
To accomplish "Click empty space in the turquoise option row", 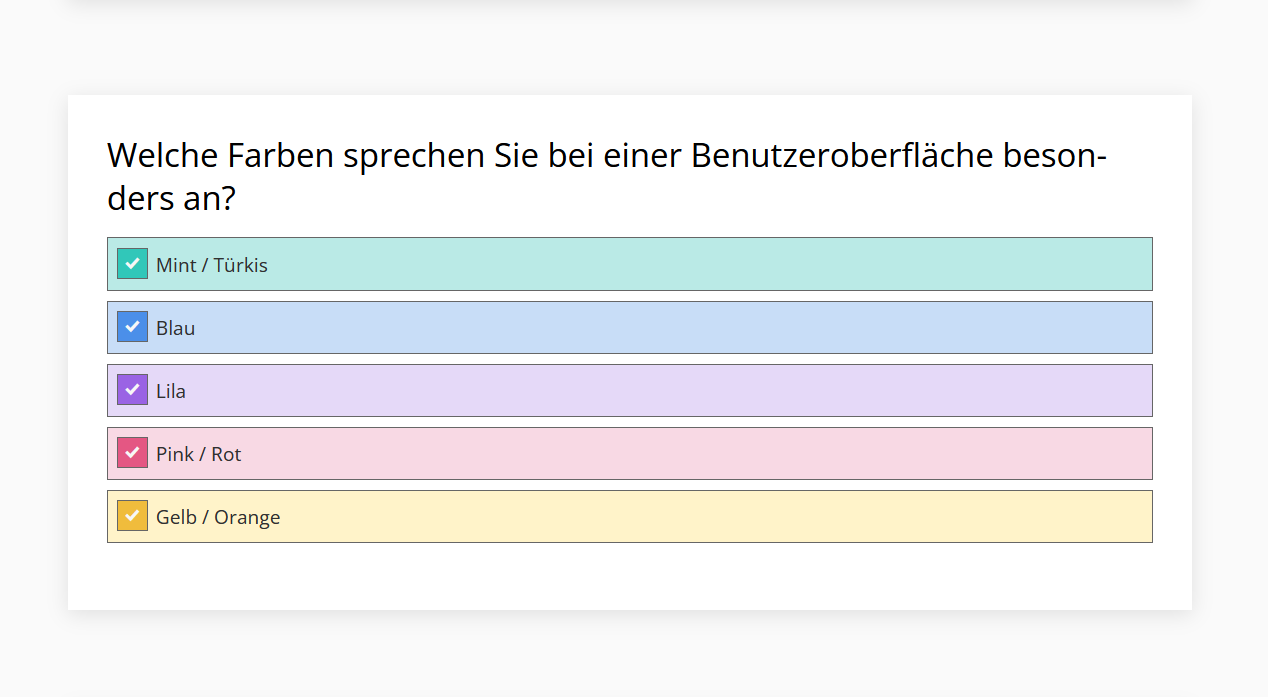I will (700, 264).
